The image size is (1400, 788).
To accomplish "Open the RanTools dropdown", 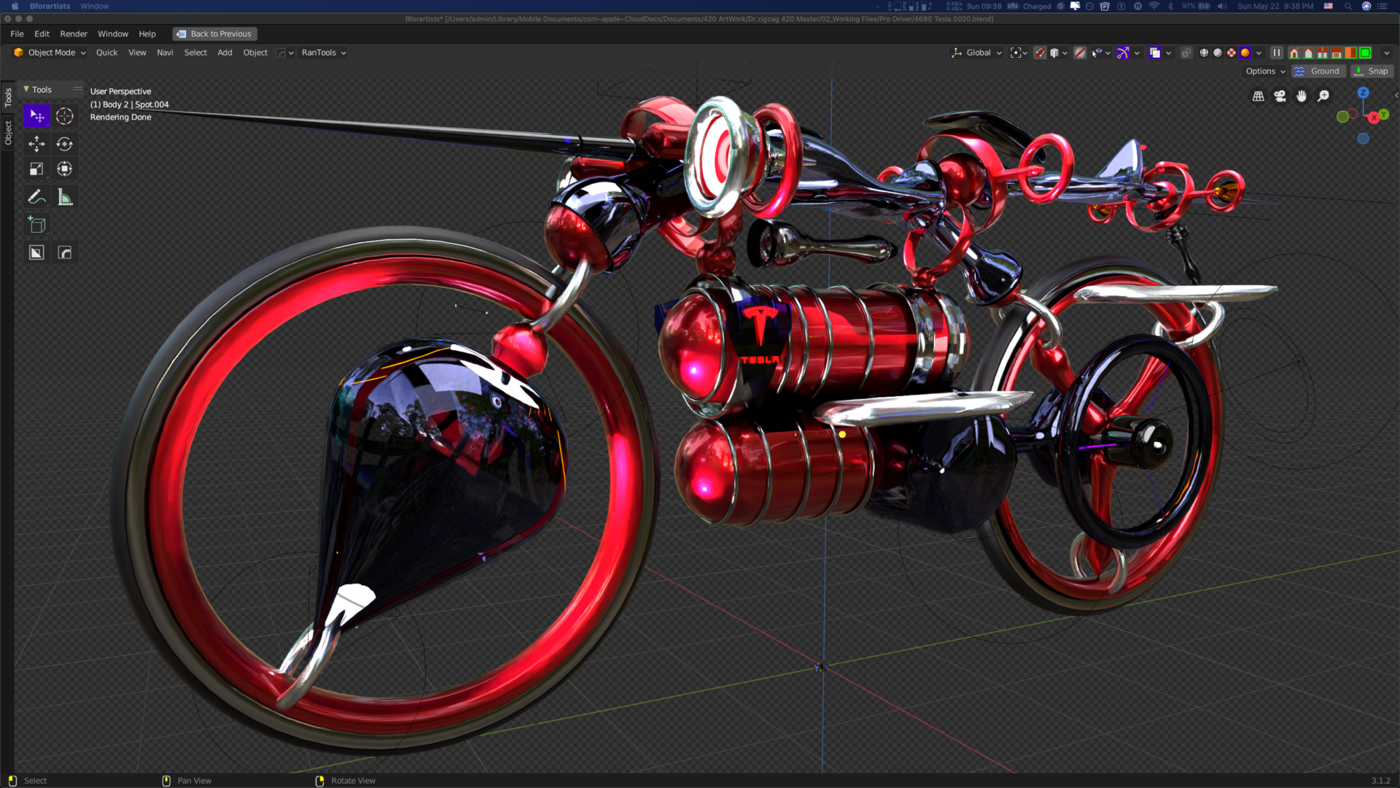I will (x=323, y=53).
